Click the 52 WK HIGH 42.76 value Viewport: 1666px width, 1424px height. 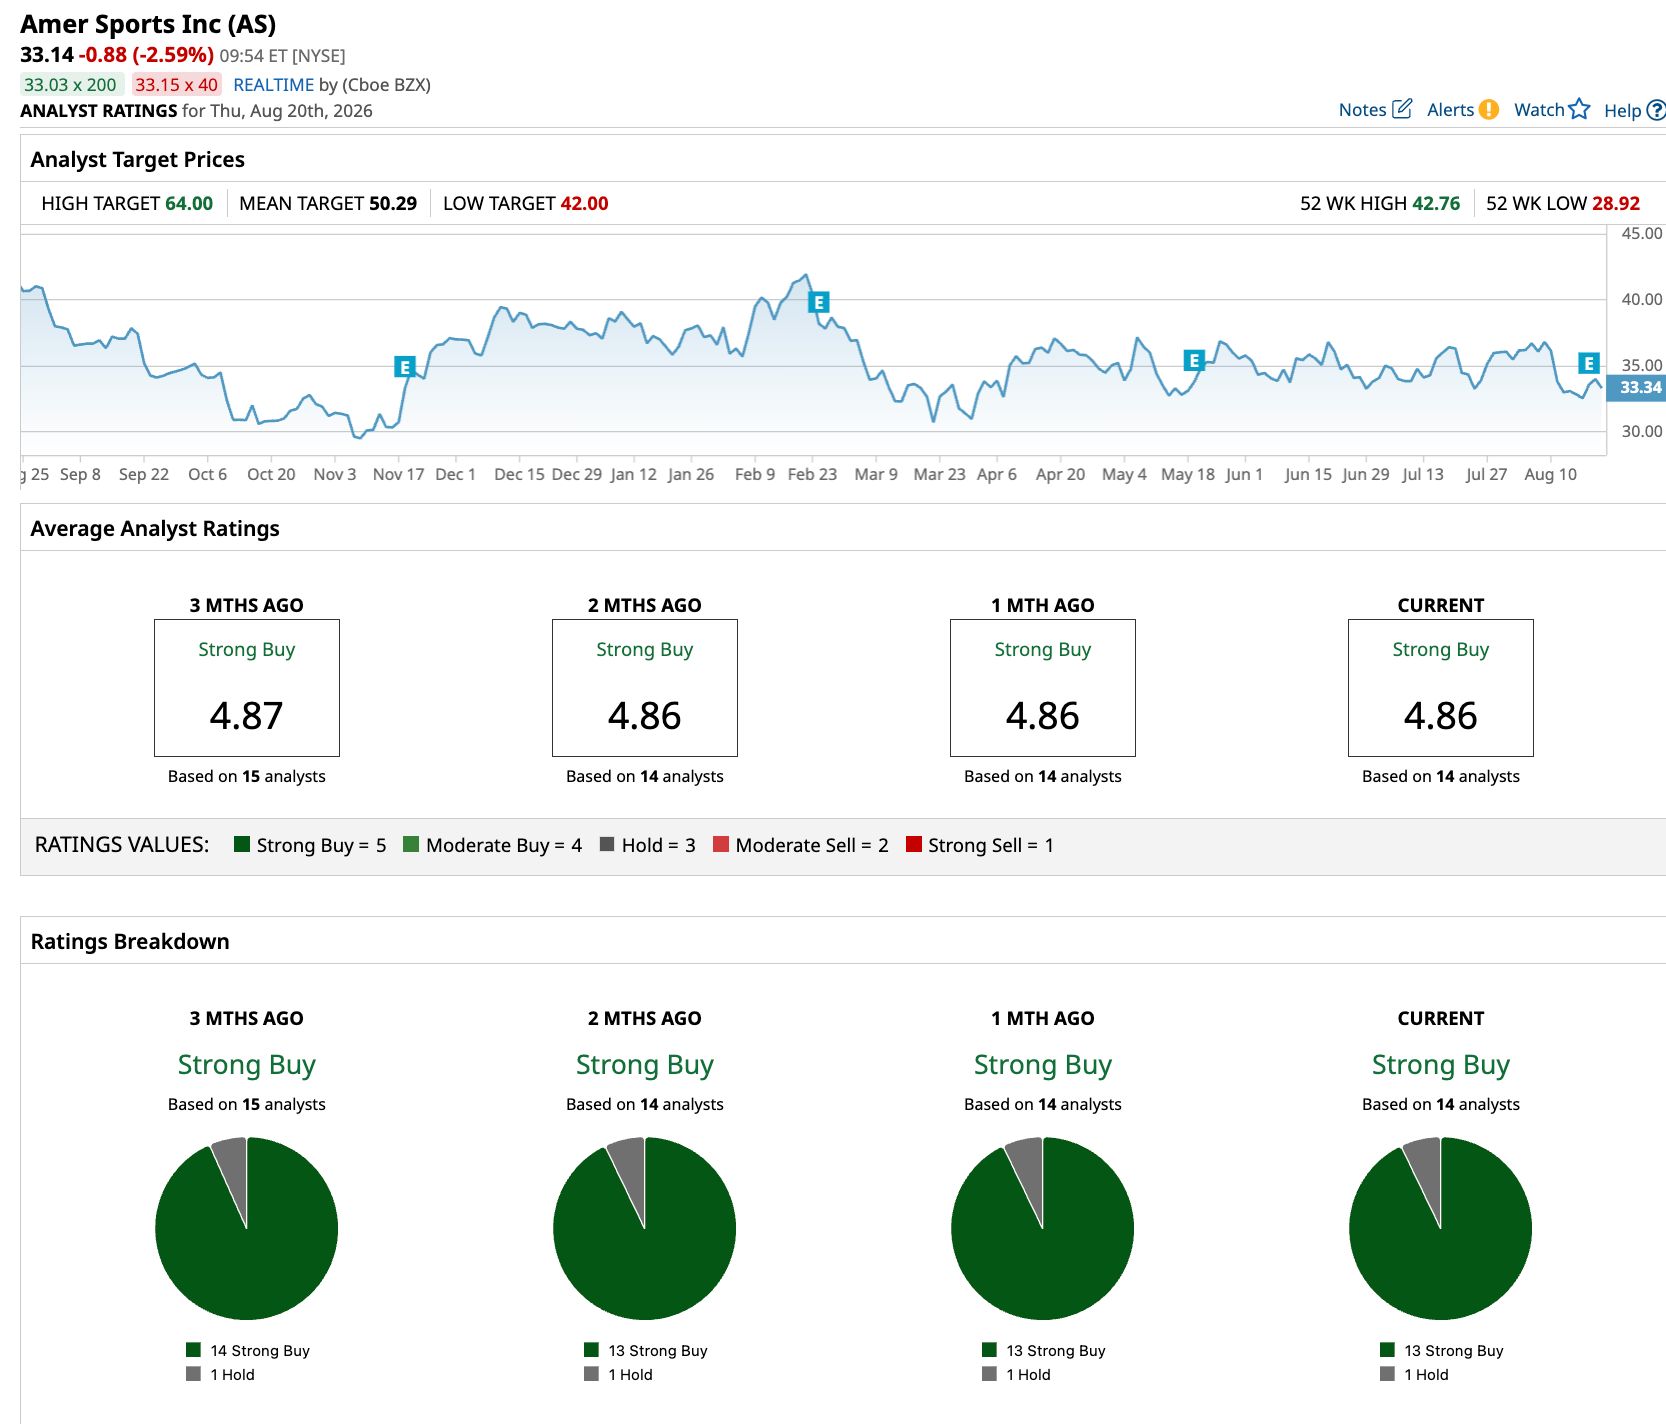click(1436, 203)
